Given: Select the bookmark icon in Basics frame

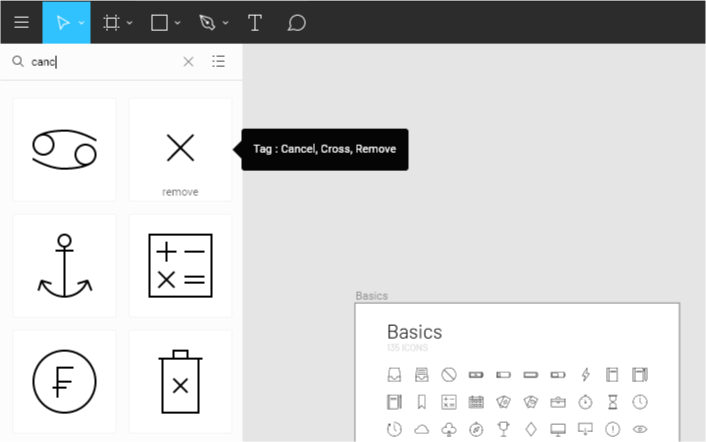Looking at the screenshot, I should 421,402.
